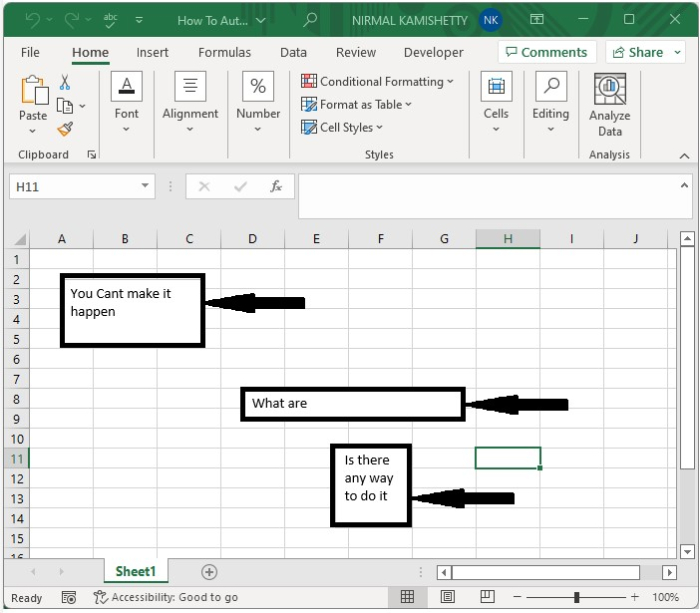Screen dimensions: 700x613
Task: Open the File menu
Action: (x=30, y=52)
